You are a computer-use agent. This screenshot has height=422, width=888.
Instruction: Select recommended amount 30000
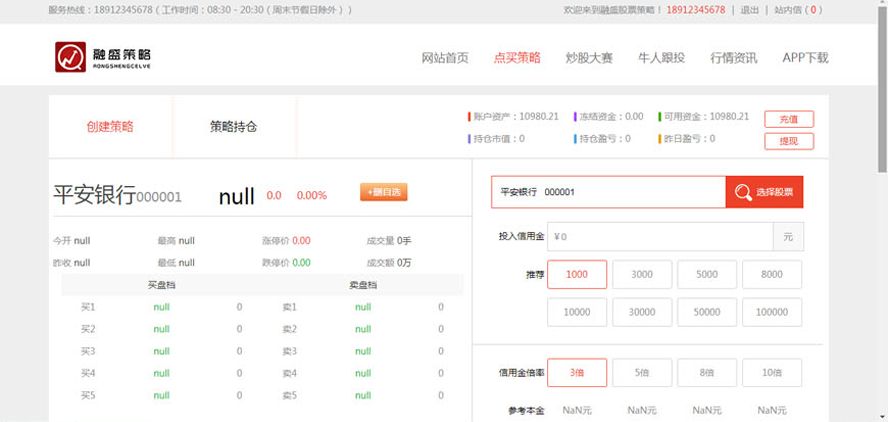point(642,312)
